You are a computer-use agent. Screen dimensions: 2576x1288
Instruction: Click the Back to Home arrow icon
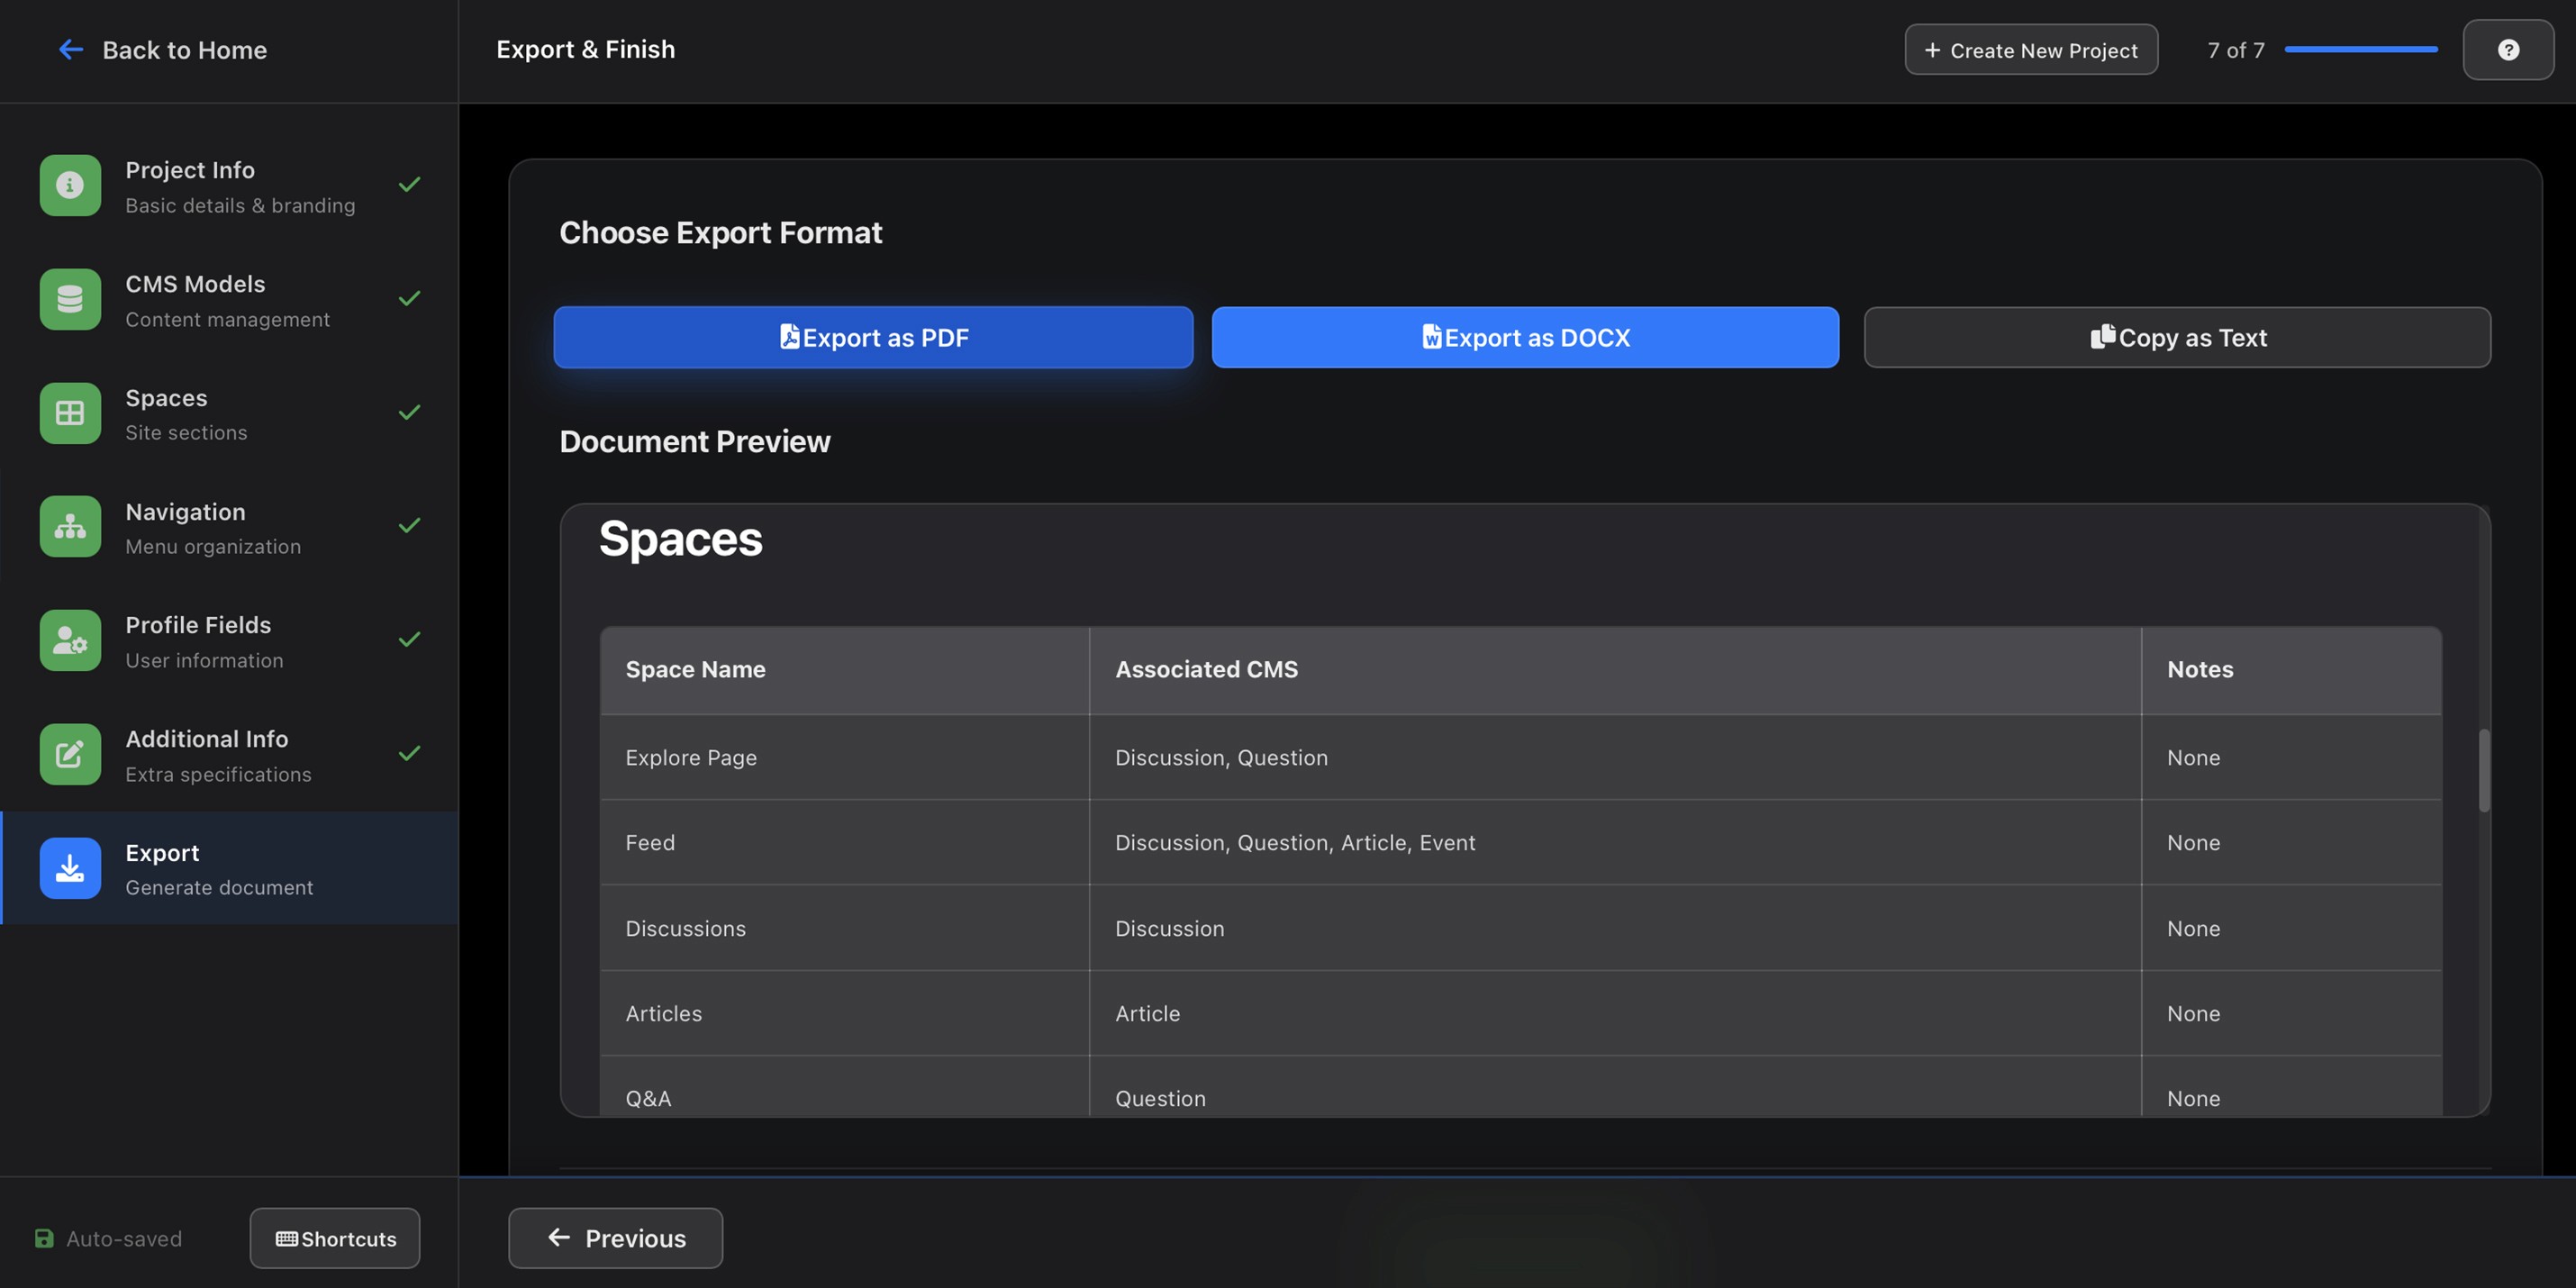[x=71, y=49]
